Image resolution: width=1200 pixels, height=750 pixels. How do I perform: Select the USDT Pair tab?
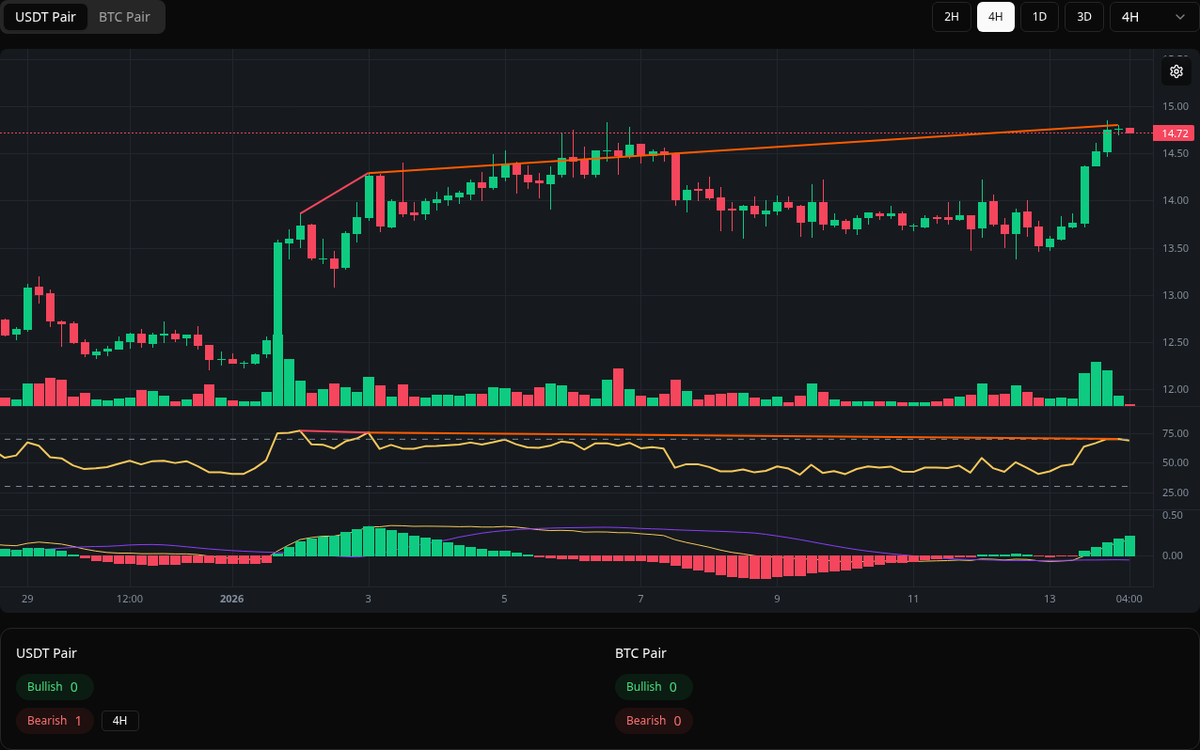tap(45, 16)
